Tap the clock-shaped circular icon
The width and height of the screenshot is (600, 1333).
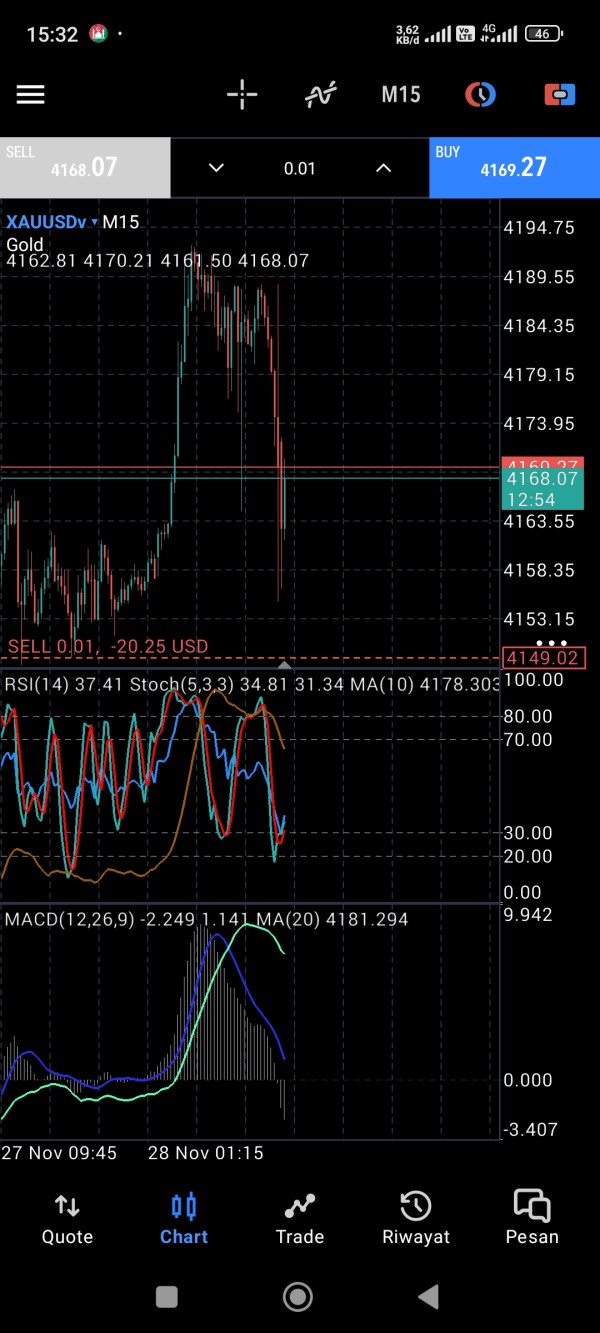tap(480, 95)
